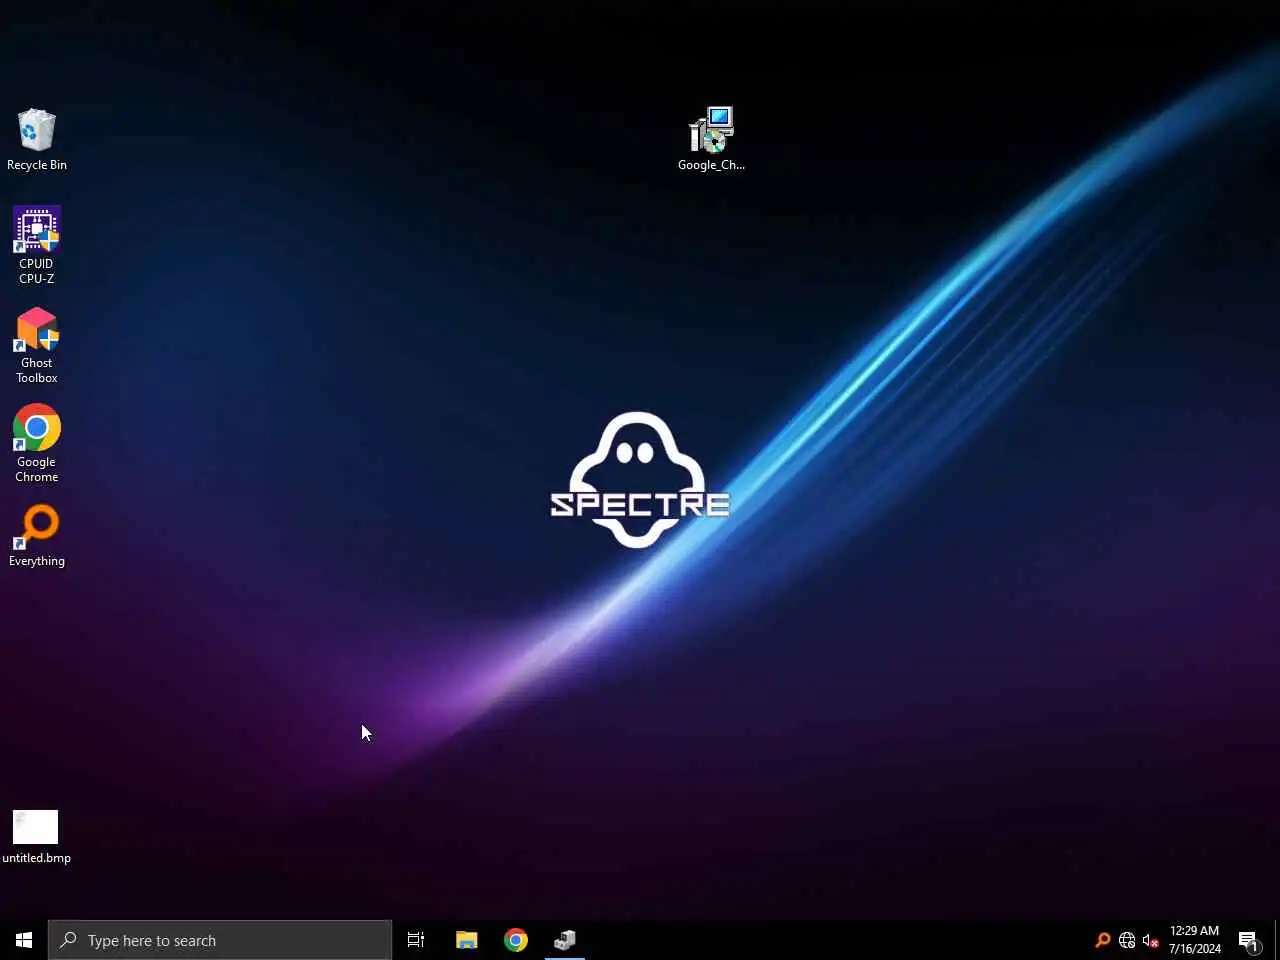1280x960 pixels.
Task: Click the 'Type here to search' box
Action: coord(220,940)
